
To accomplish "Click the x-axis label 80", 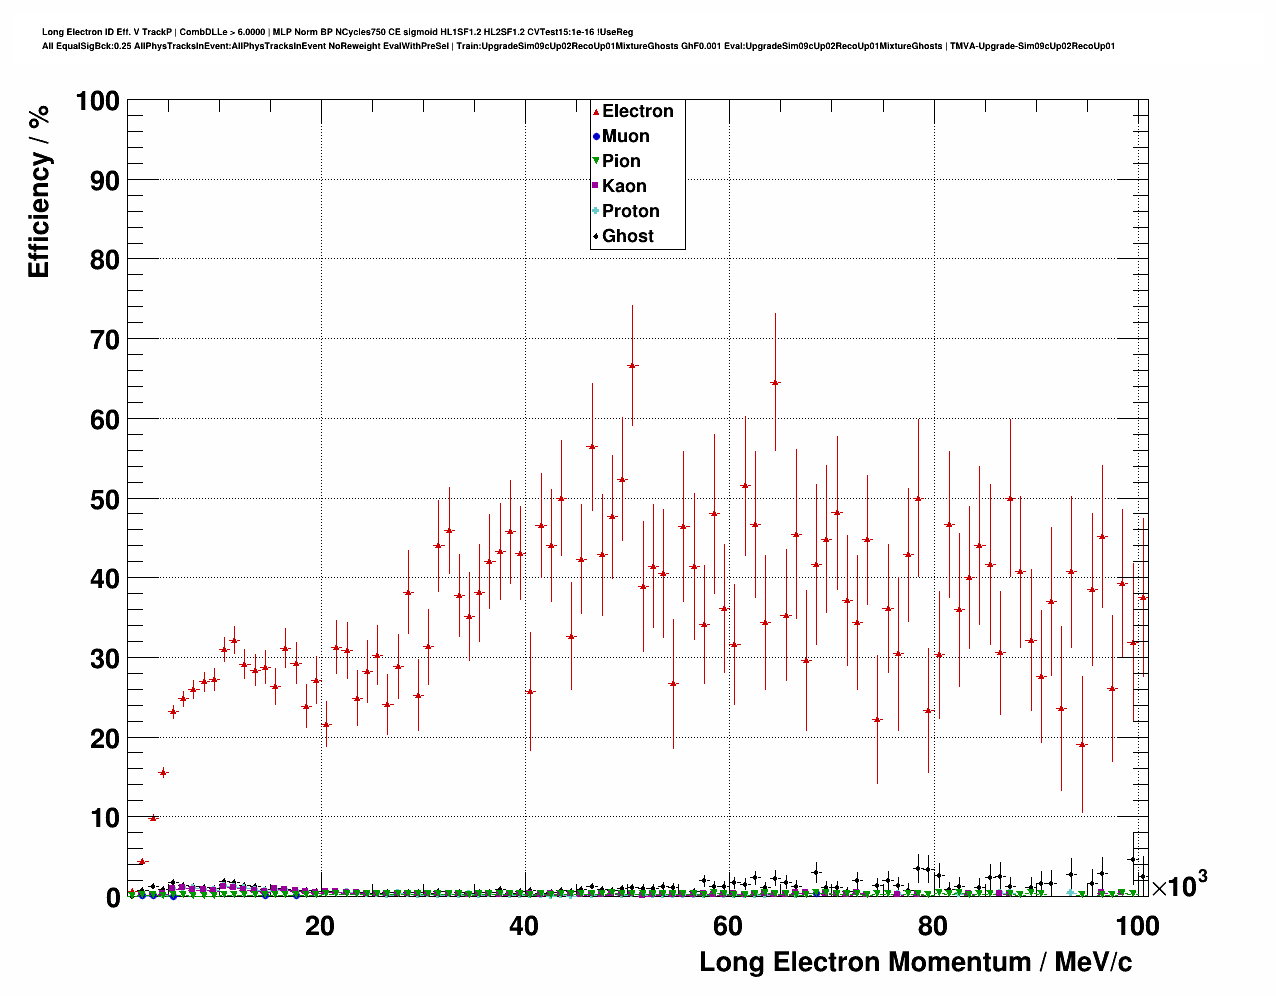I will pyautogui.click(x=932, y=926).
